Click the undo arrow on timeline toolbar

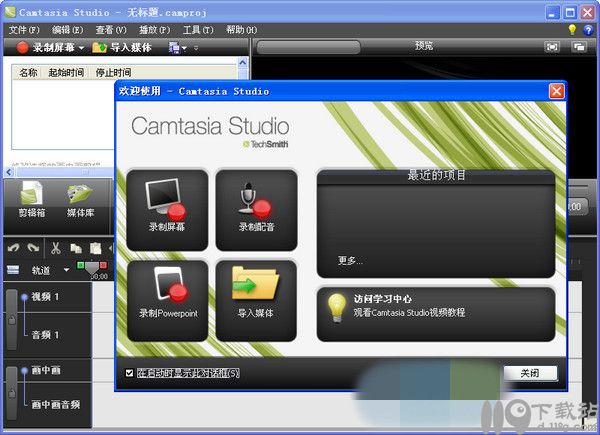13,248
